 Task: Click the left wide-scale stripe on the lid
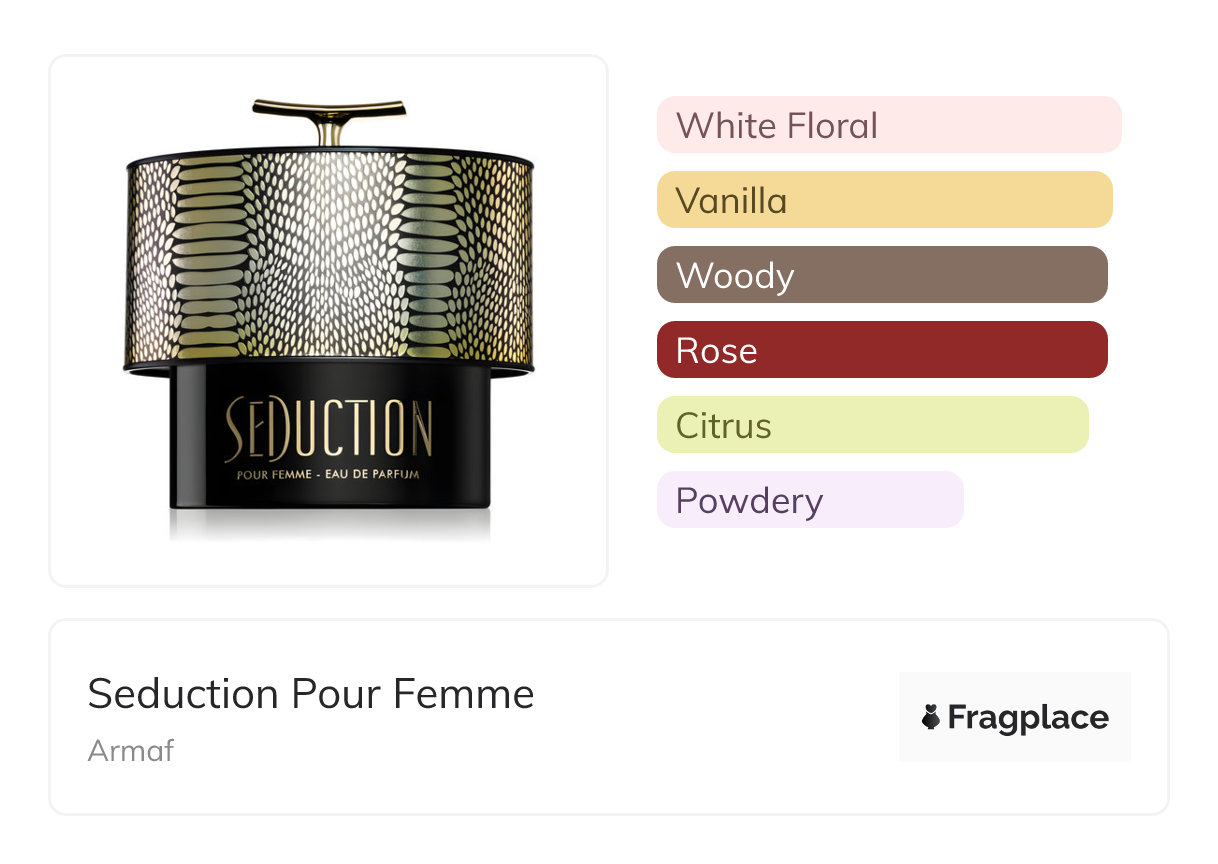(209, 262)
